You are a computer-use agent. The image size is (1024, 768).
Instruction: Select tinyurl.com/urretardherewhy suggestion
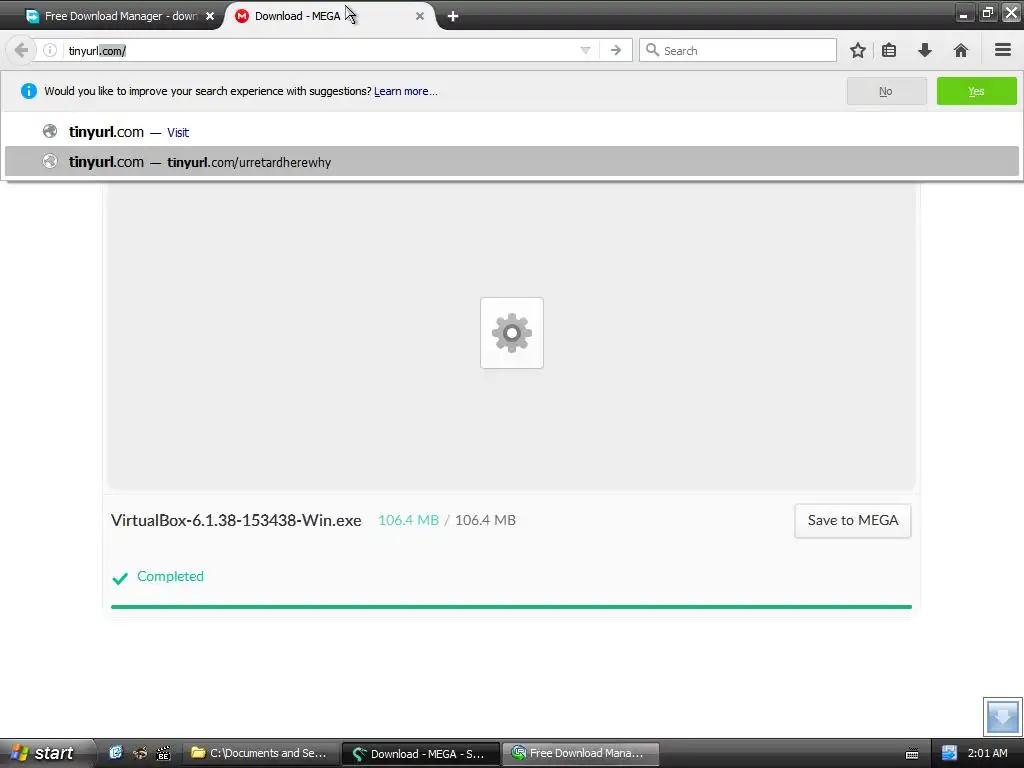tap(512, 162)
